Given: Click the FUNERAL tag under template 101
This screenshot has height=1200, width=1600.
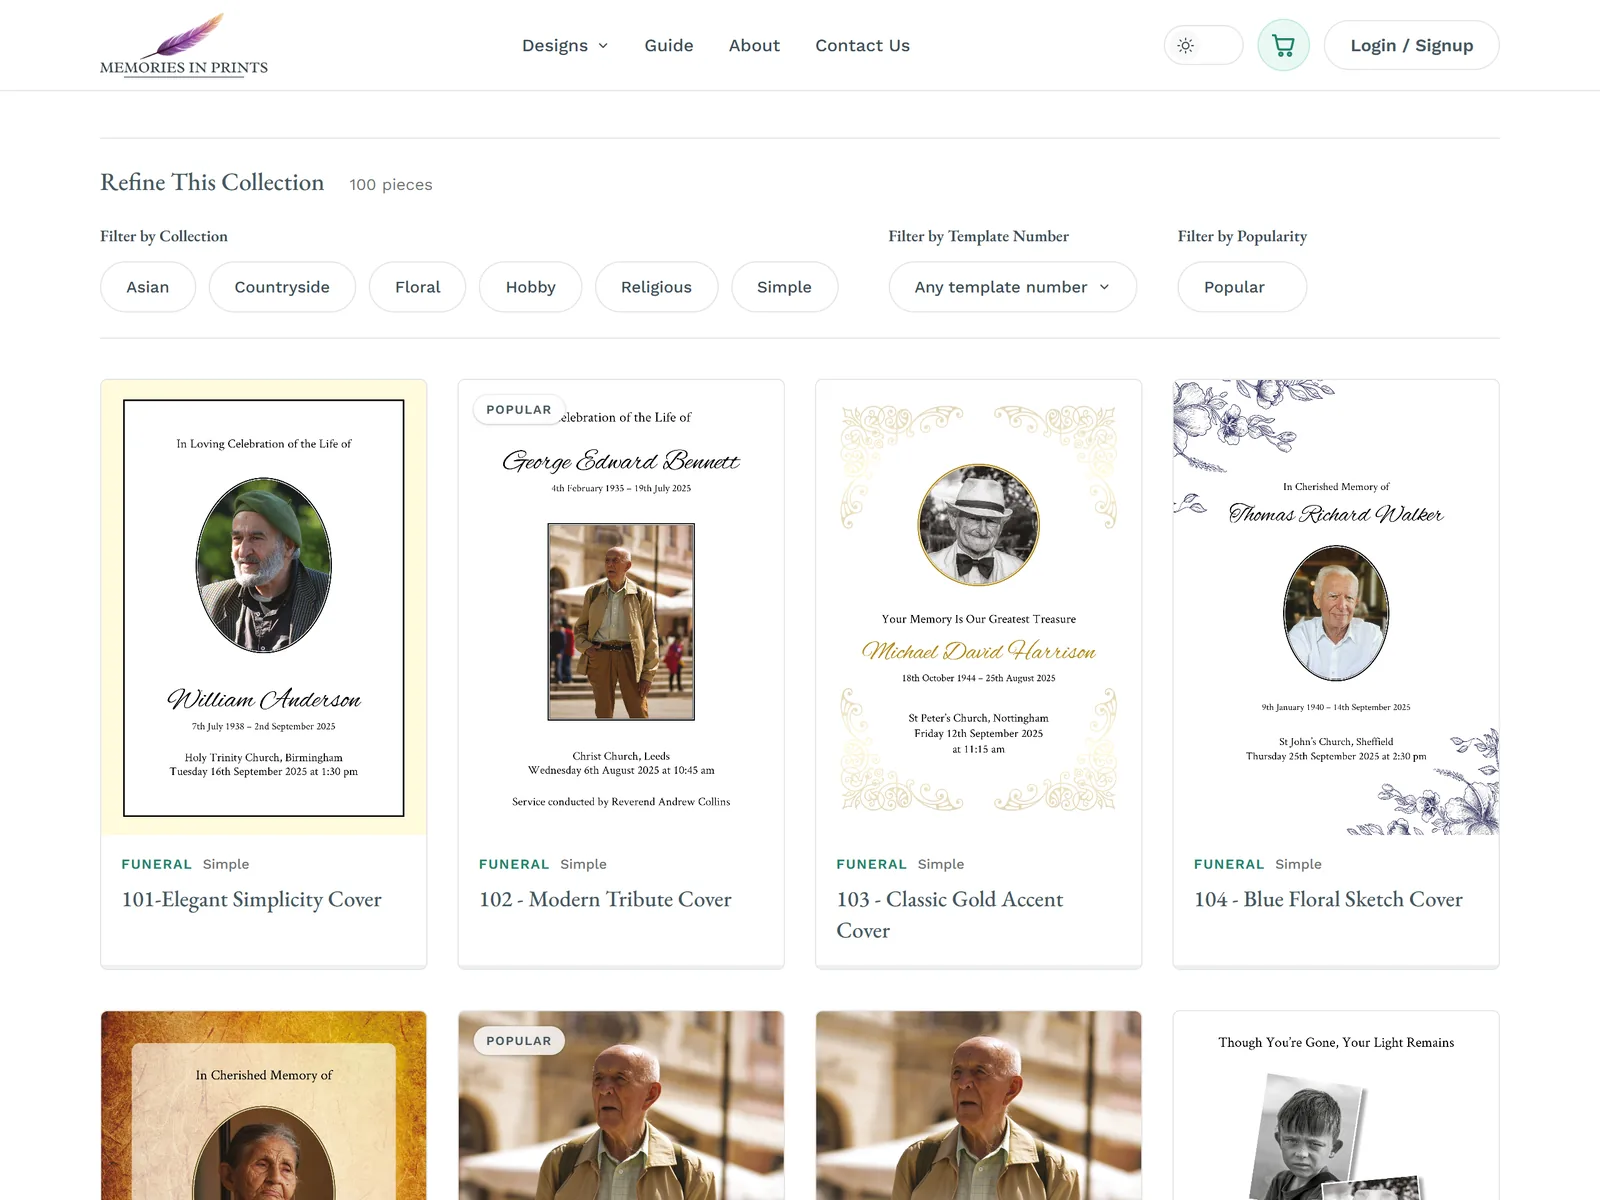Looking at the screenshot, I should coord(157,864).
